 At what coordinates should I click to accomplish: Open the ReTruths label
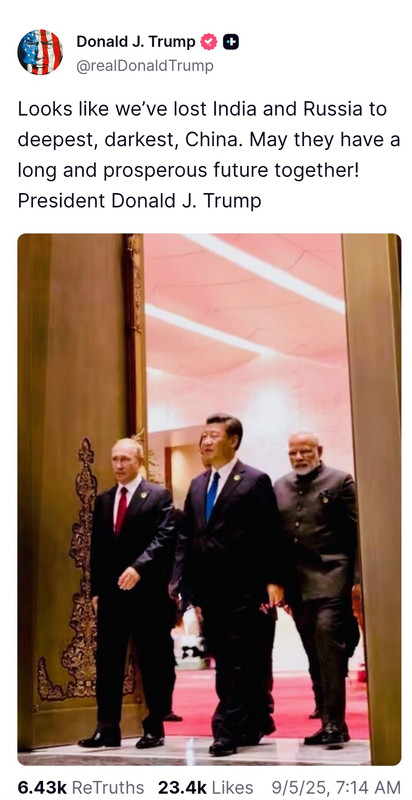108,787
